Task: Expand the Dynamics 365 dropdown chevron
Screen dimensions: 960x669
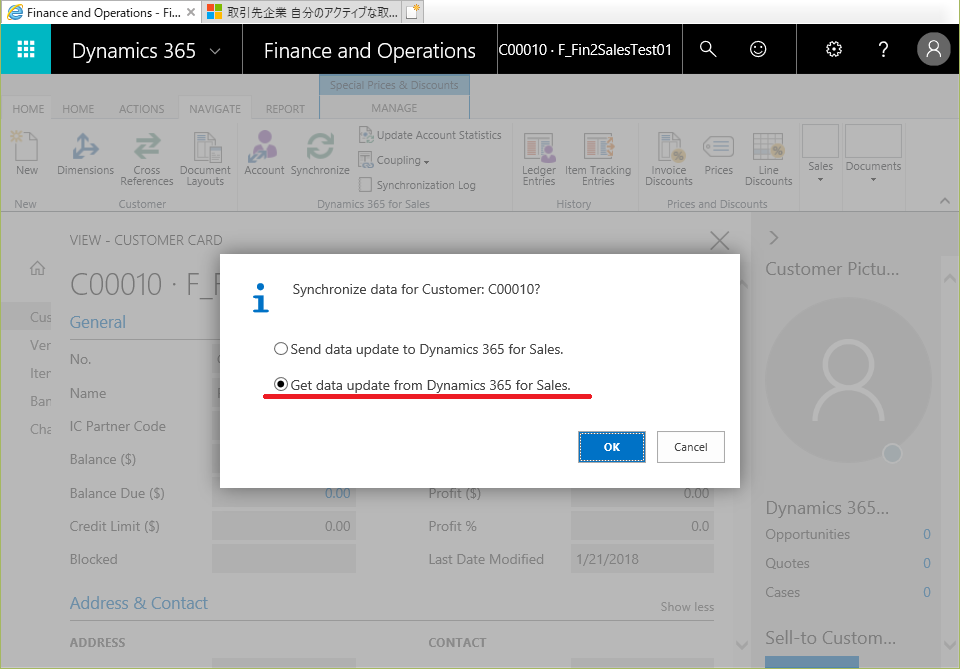Action: (215, 51)
